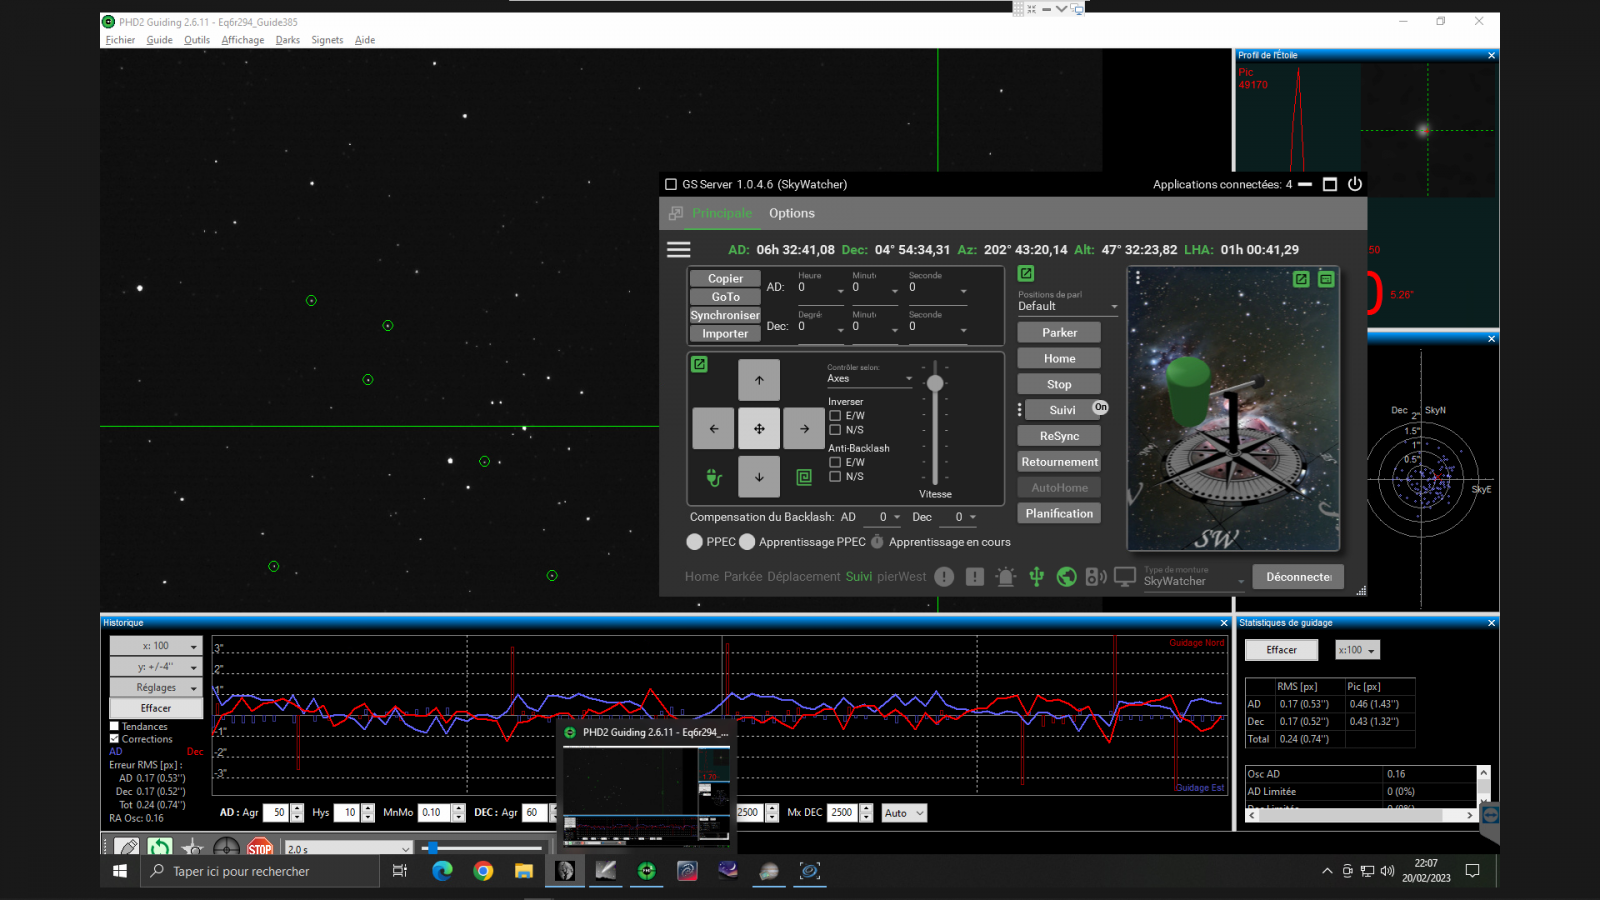Open the Contrôler selon Axes dropdown
This screenshot has height=900, width=1600.
tap(870, 378)
